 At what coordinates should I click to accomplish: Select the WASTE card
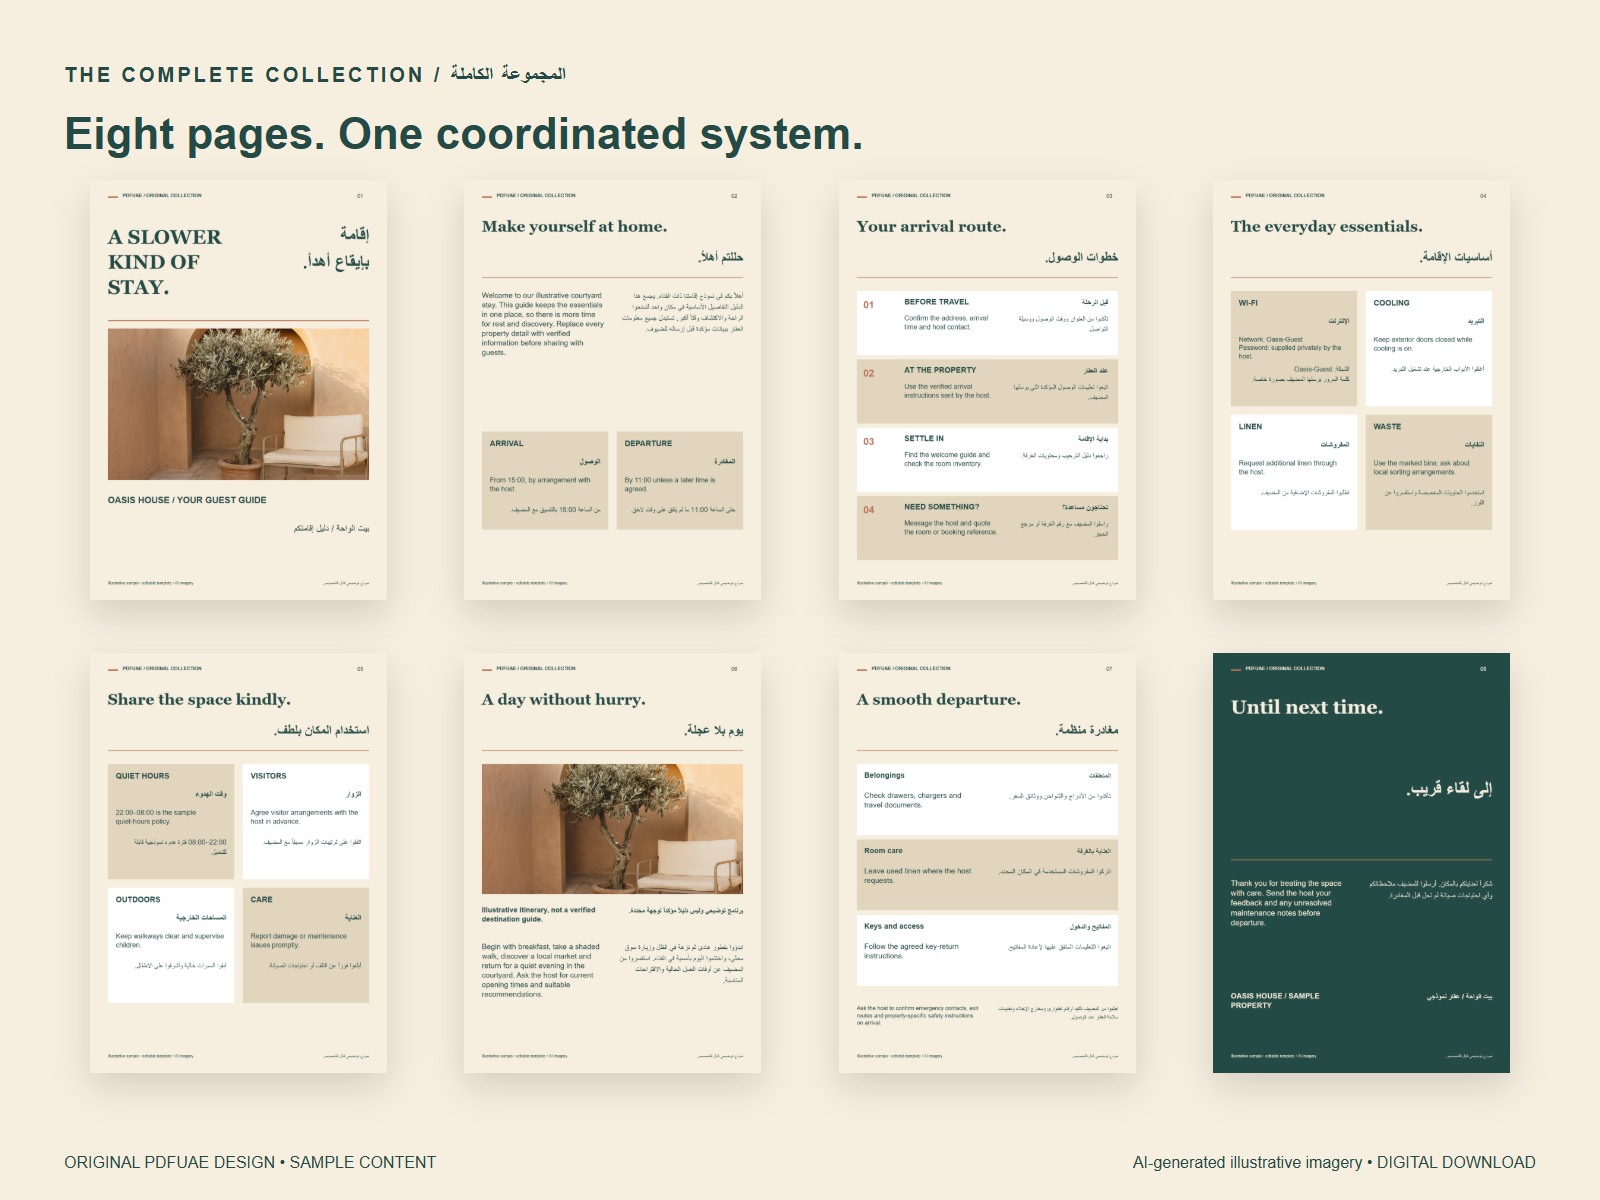[x=1429, y=472]
